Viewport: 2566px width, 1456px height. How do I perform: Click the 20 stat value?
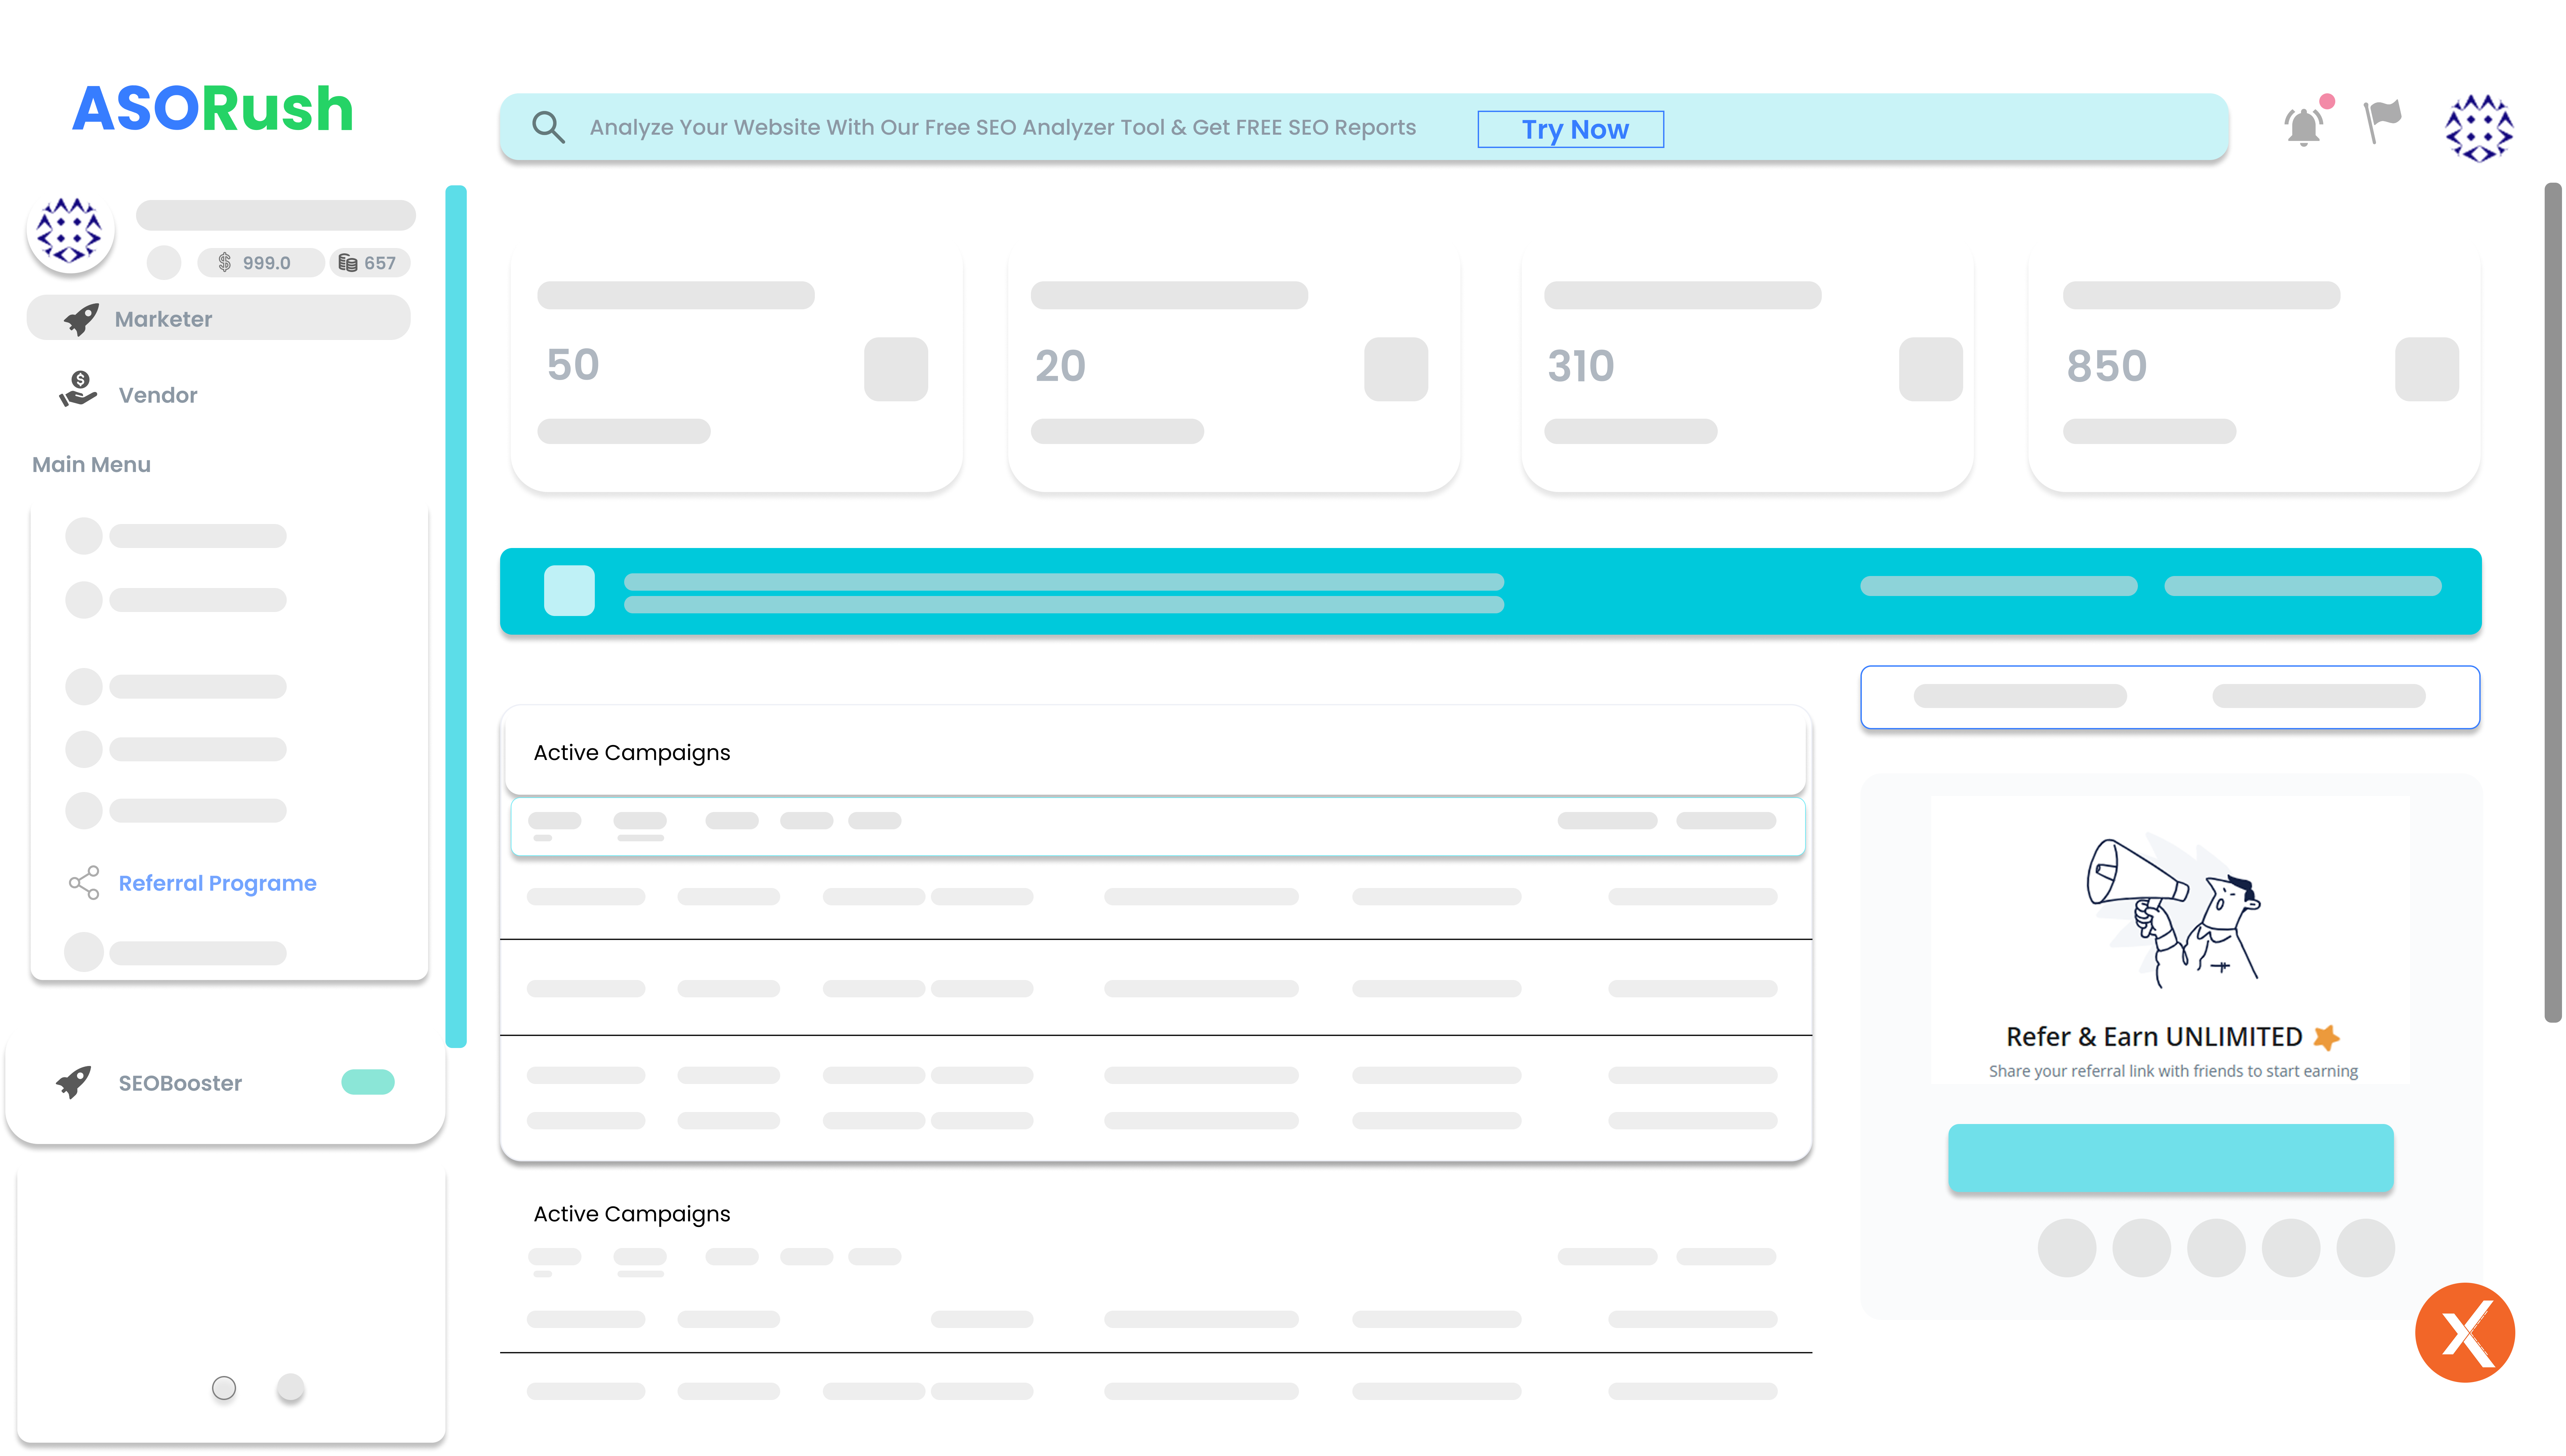coord(1060,366)
